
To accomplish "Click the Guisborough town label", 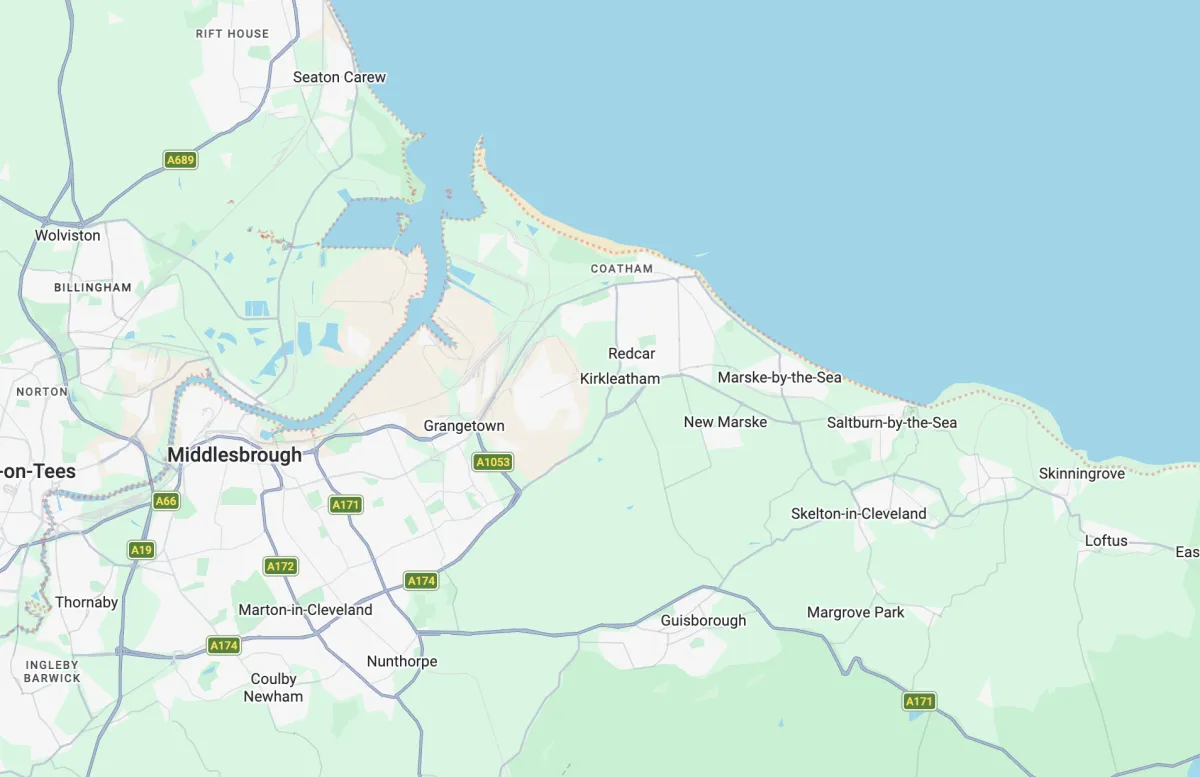I will (703, 621).
